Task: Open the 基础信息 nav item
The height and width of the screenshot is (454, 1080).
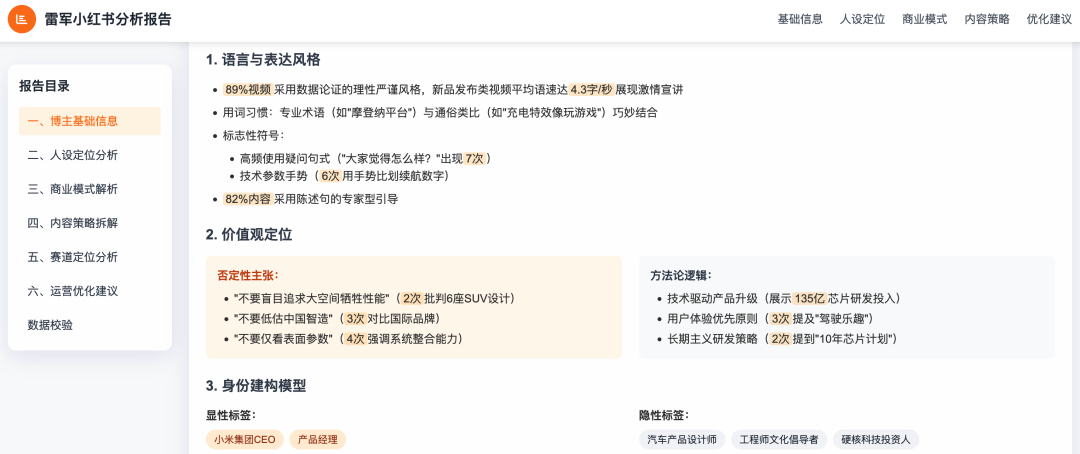Action: pyautogui.click(x=800, y=19)
